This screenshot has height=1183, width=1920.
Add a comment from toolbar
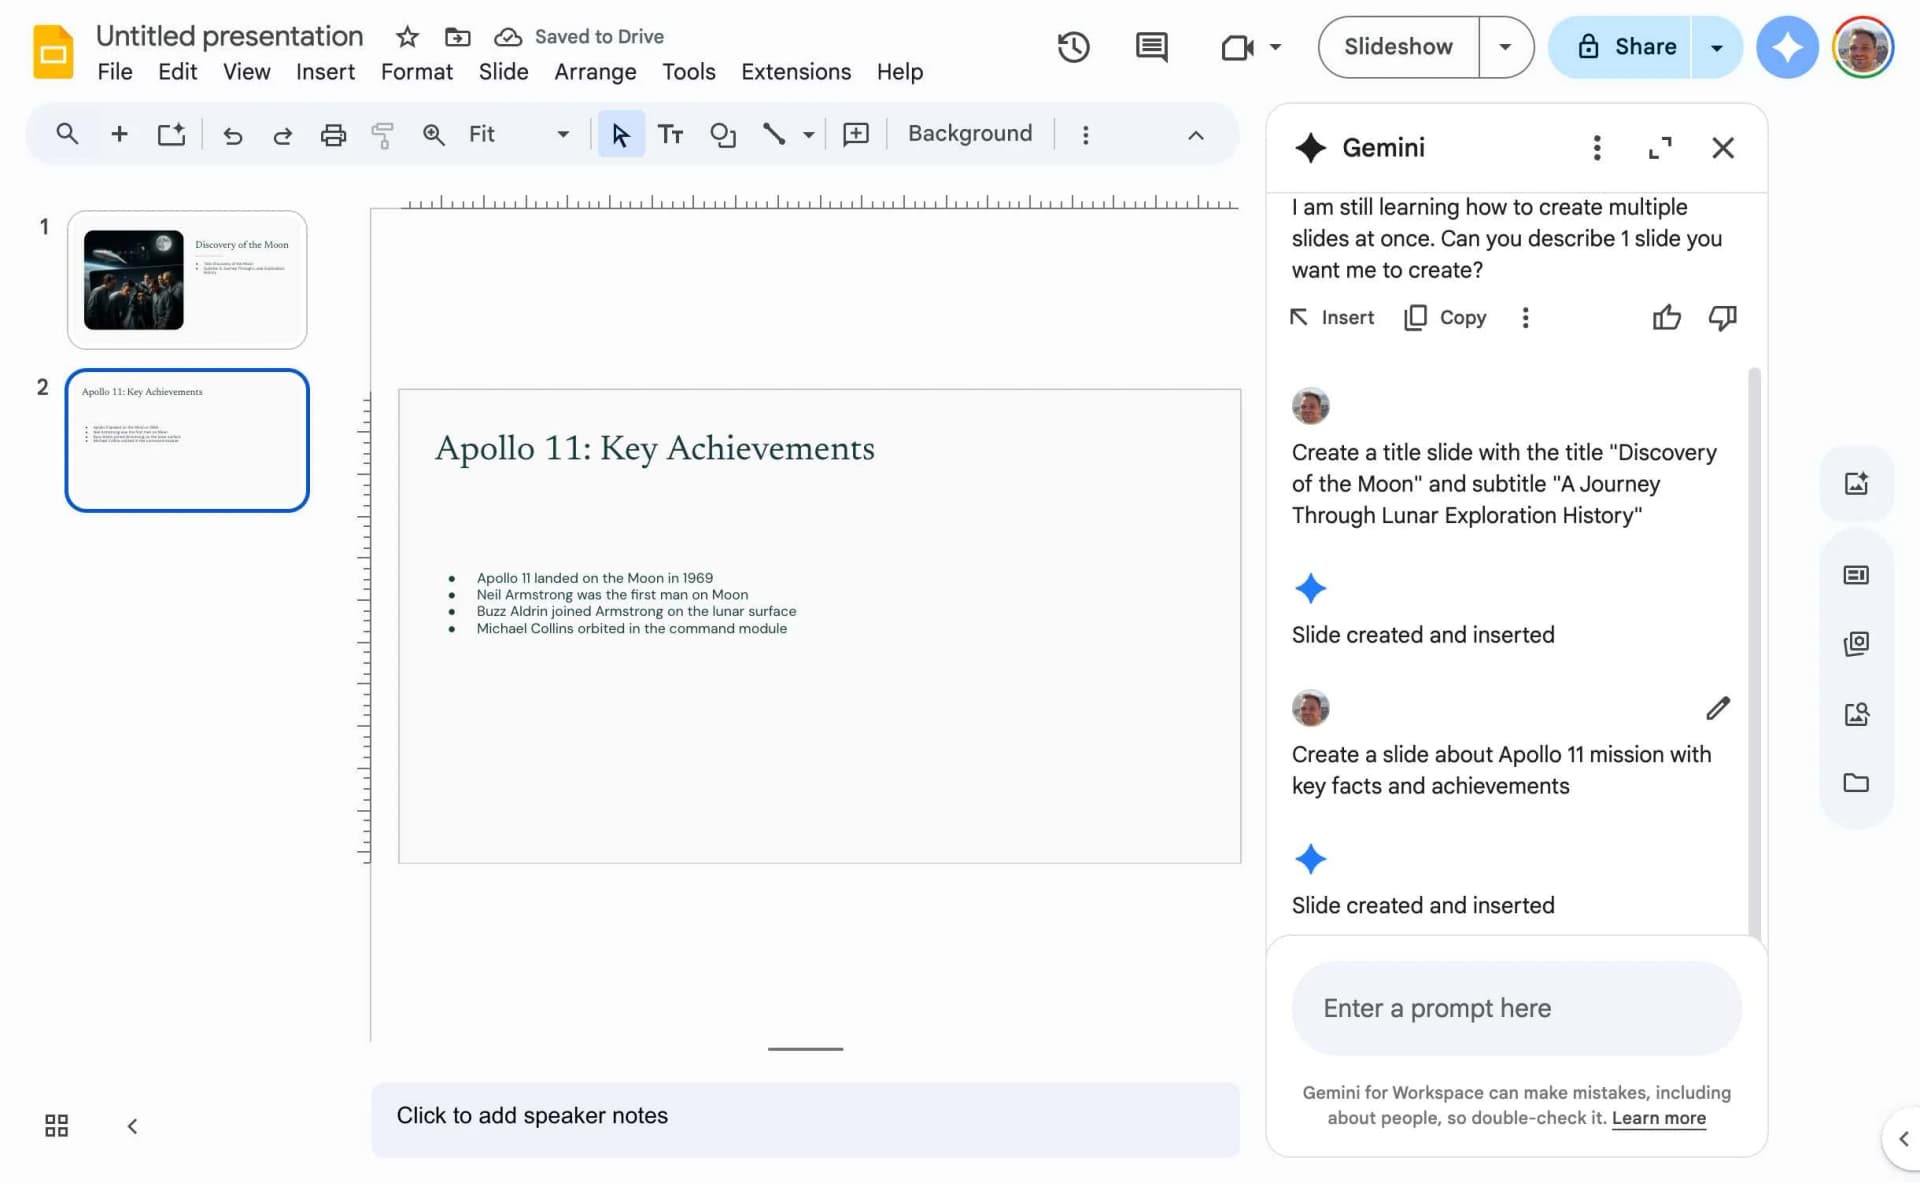(856, 134)
